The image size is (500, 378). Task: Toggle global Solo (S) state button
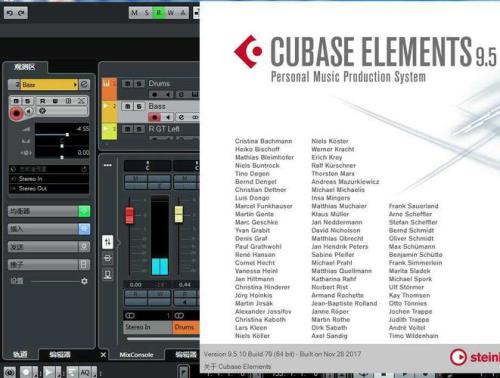point(147,13)
